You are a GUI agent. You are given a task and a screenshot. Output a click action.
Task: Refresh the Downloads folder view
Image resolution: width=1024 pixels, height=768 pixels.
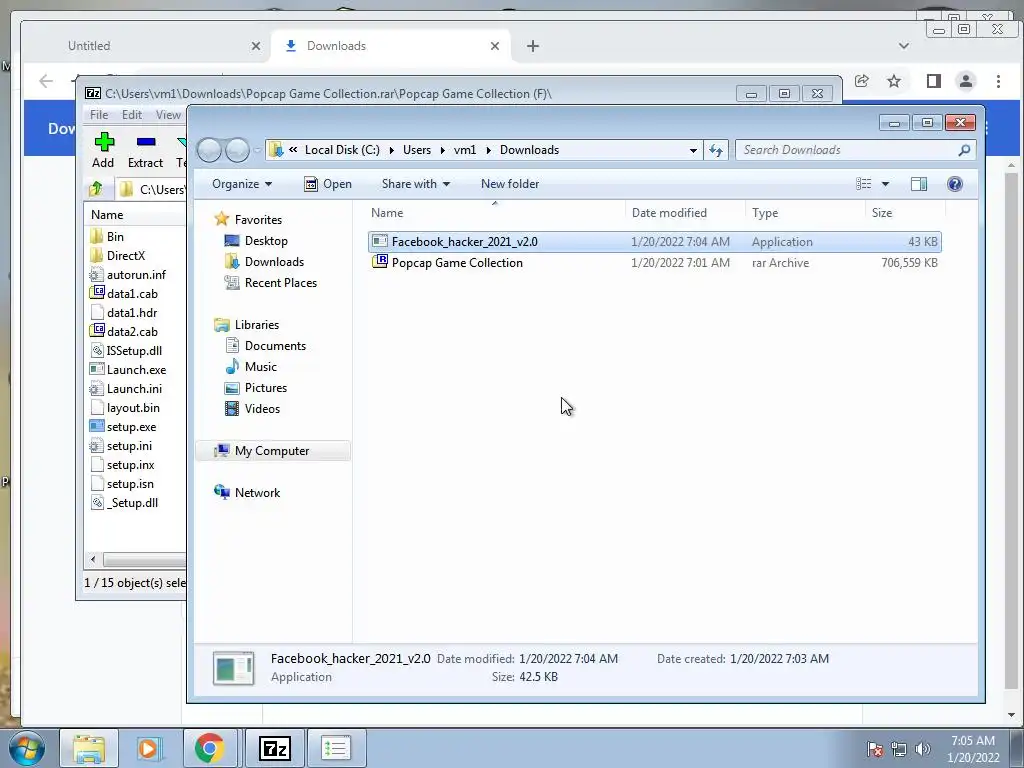pyautogui.click(x=716, y=150)
